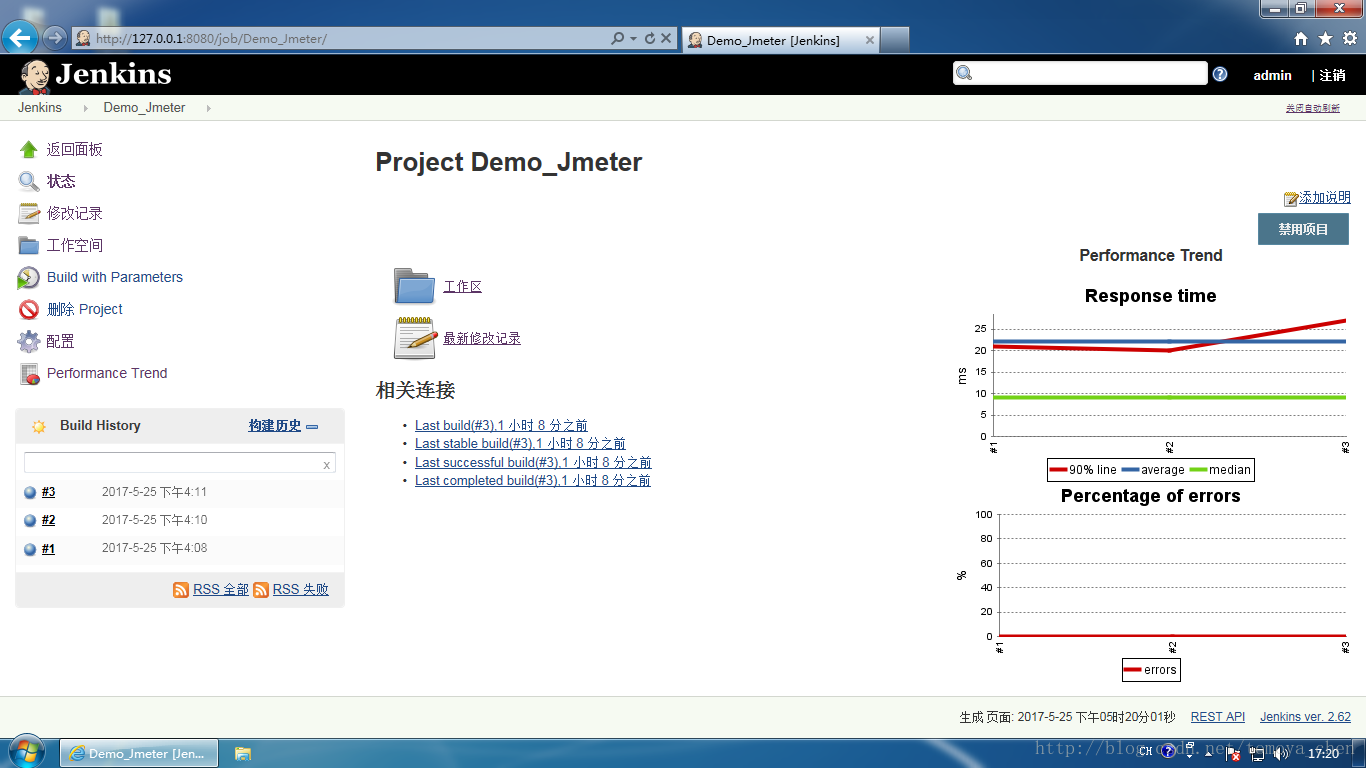Click the browser forward arrow button
The image size is (1366, 768).
(54, 38)
